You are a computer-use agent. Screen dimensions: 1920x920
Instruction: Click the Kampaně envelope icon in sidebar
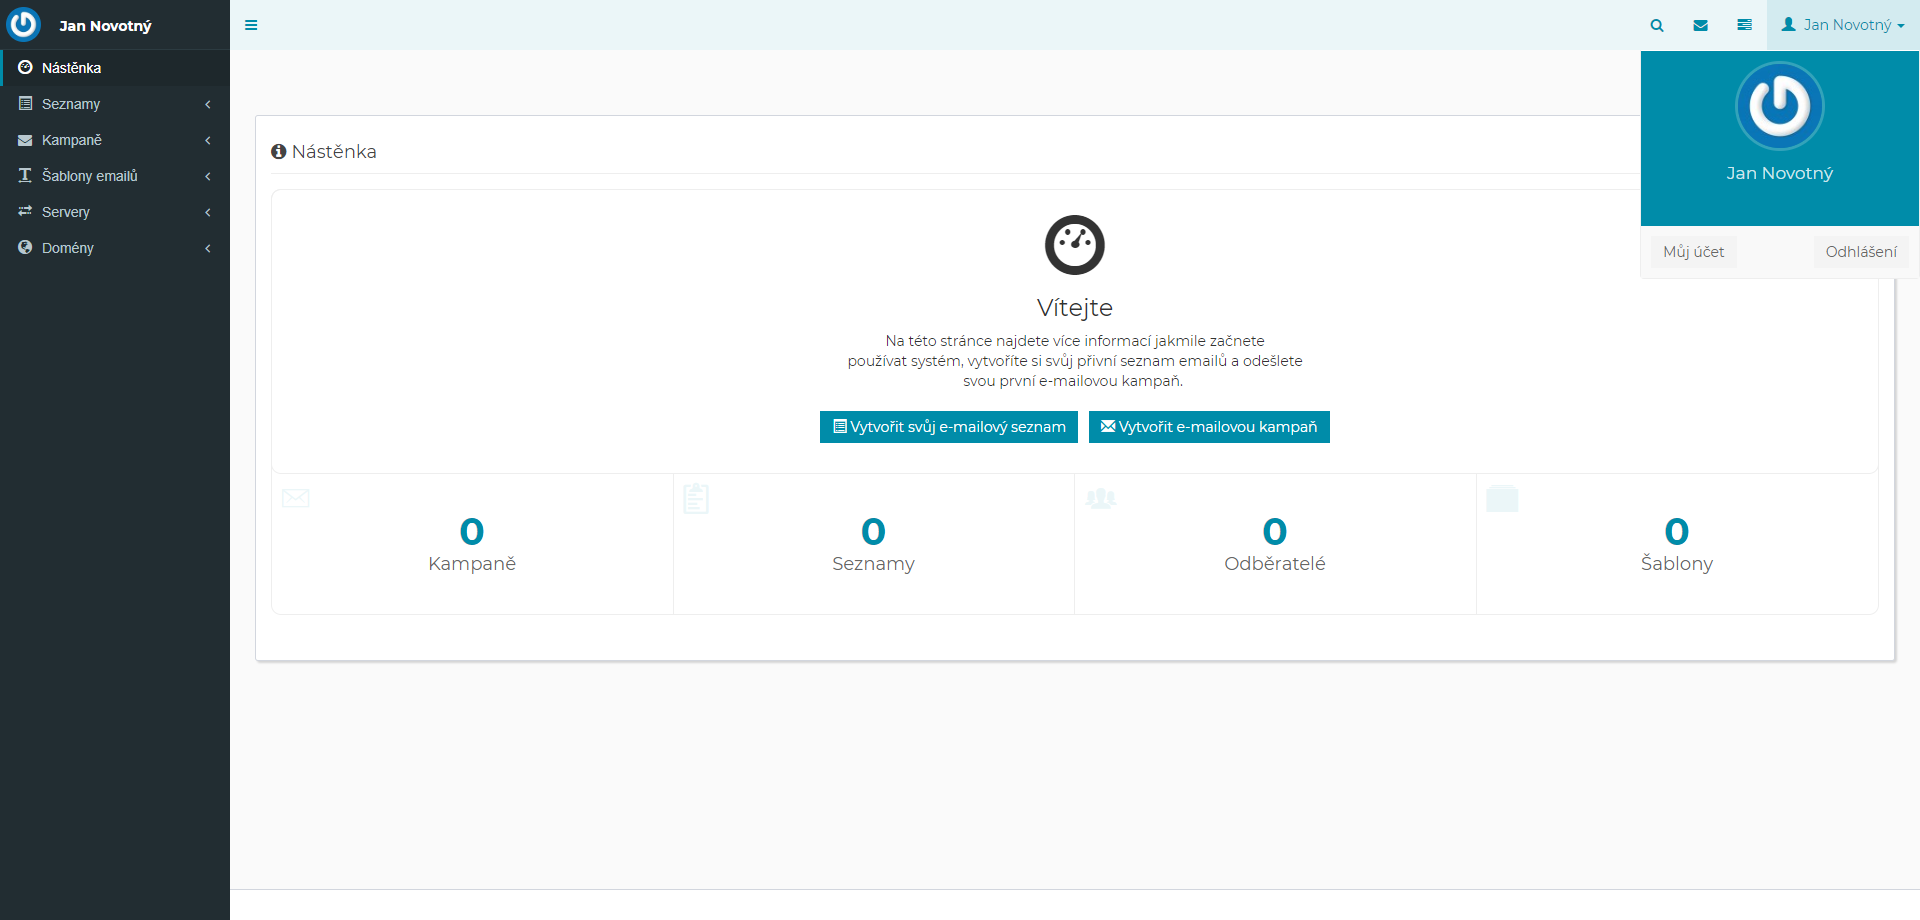(25, 140)
